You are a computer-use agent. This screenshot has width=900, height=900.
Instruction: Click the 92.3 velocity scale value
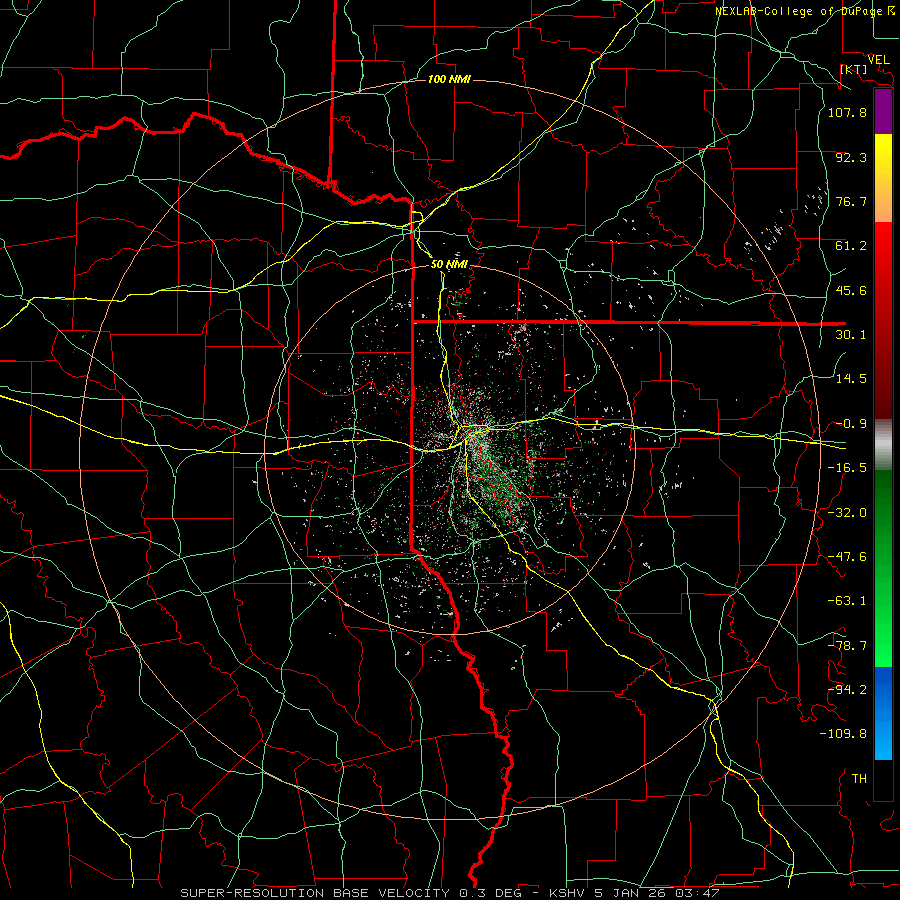pyautogui.click(x=851, y=157)
